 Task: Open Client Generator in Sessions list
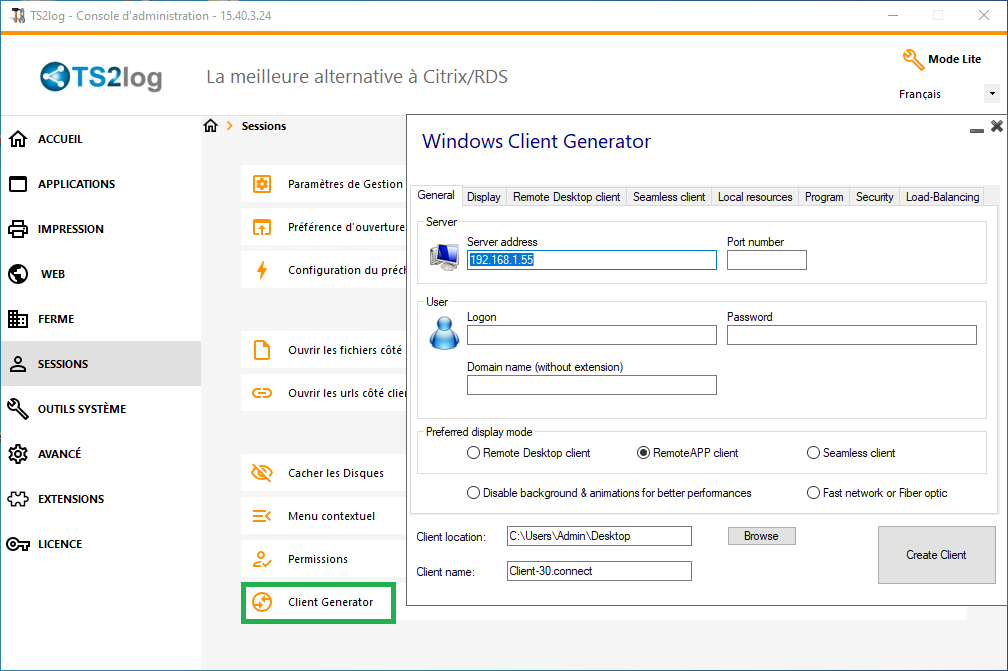click(318, 602)
